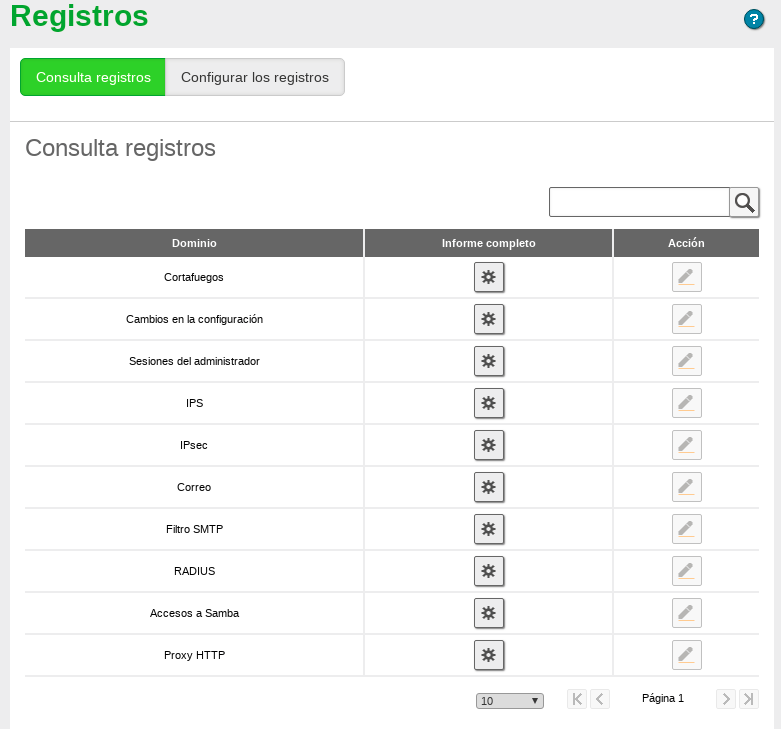Click edit pencil for Cambios en la configuración

pos(686,319)
